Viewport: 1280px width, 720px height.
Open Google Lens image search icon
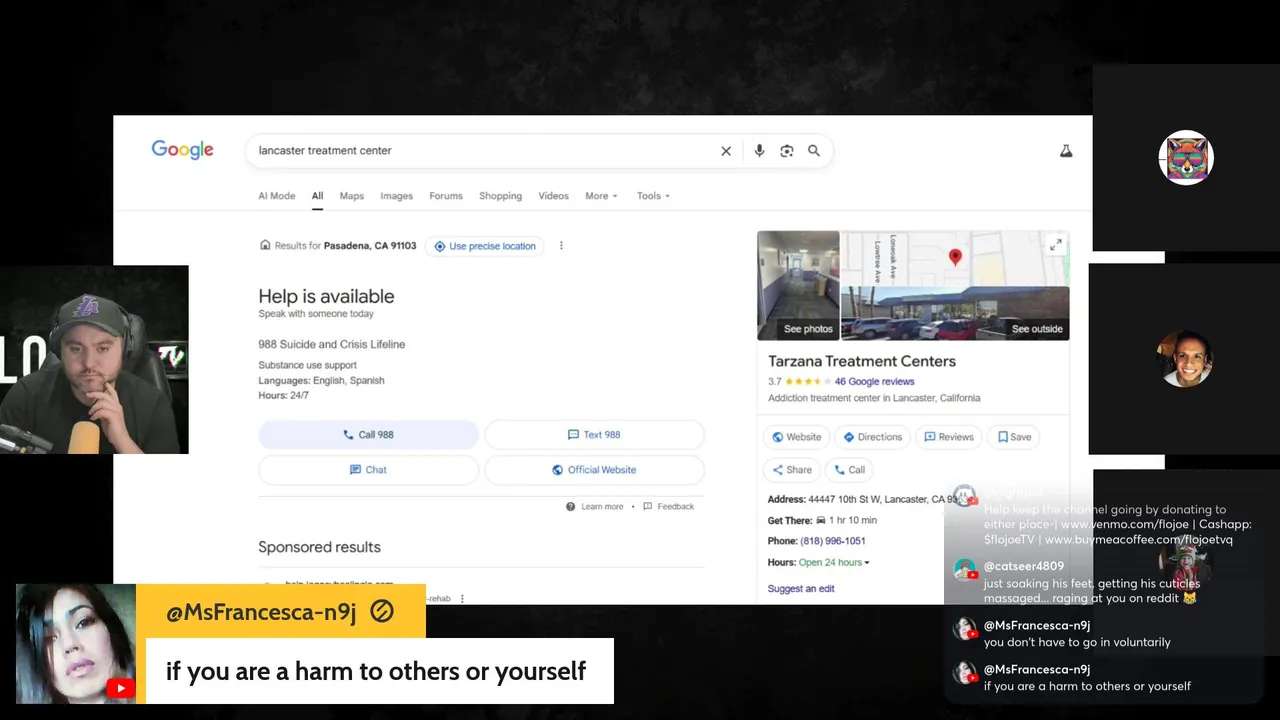pos(787,151)
